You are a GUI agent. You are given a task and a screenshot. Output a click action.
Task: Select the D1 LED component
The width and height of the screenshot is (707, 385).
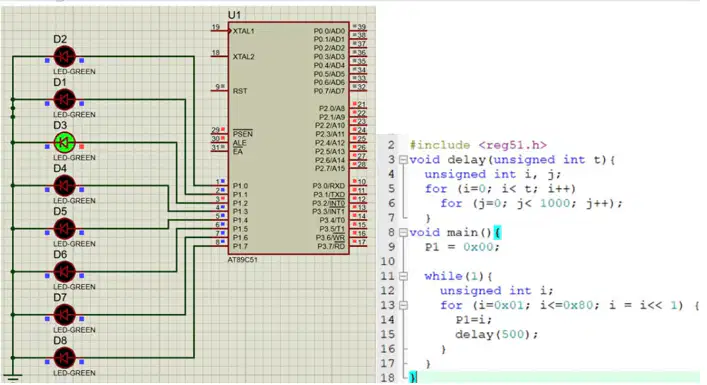click(x=64, y=100)
